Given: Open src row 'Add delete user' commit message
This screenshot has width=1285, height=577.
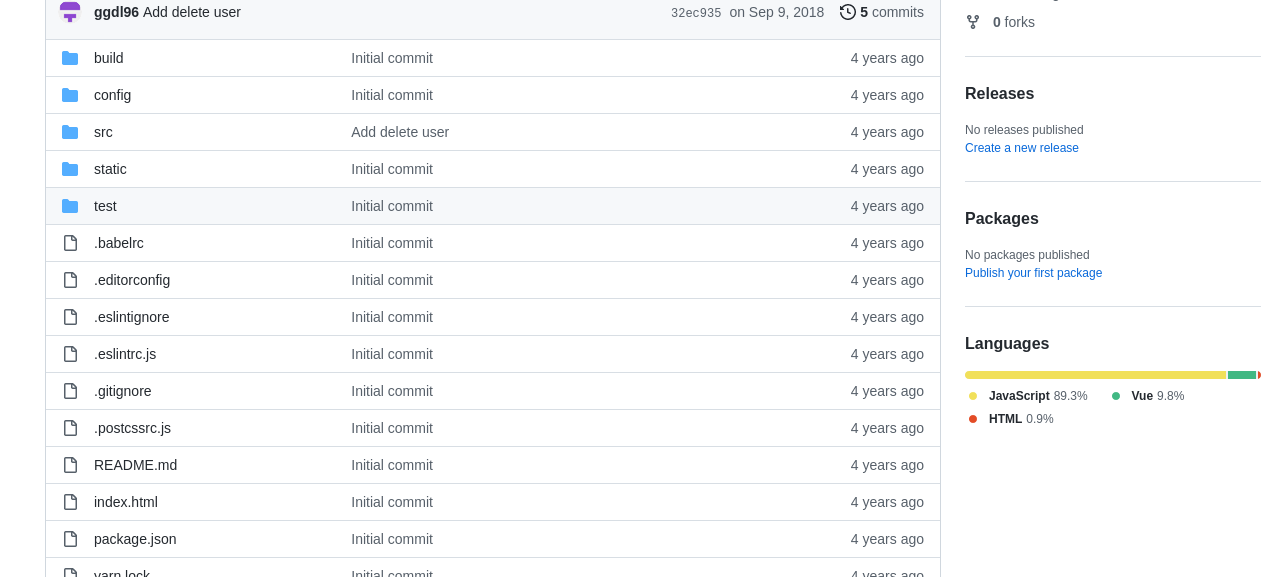Looking at the screenshot, I should [400, 132].
